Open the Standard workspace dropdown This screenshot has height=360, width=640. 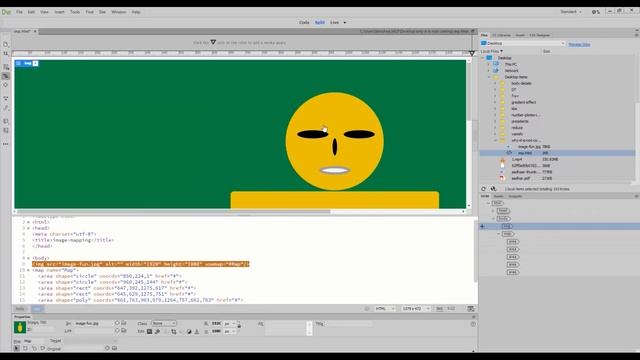571,12
